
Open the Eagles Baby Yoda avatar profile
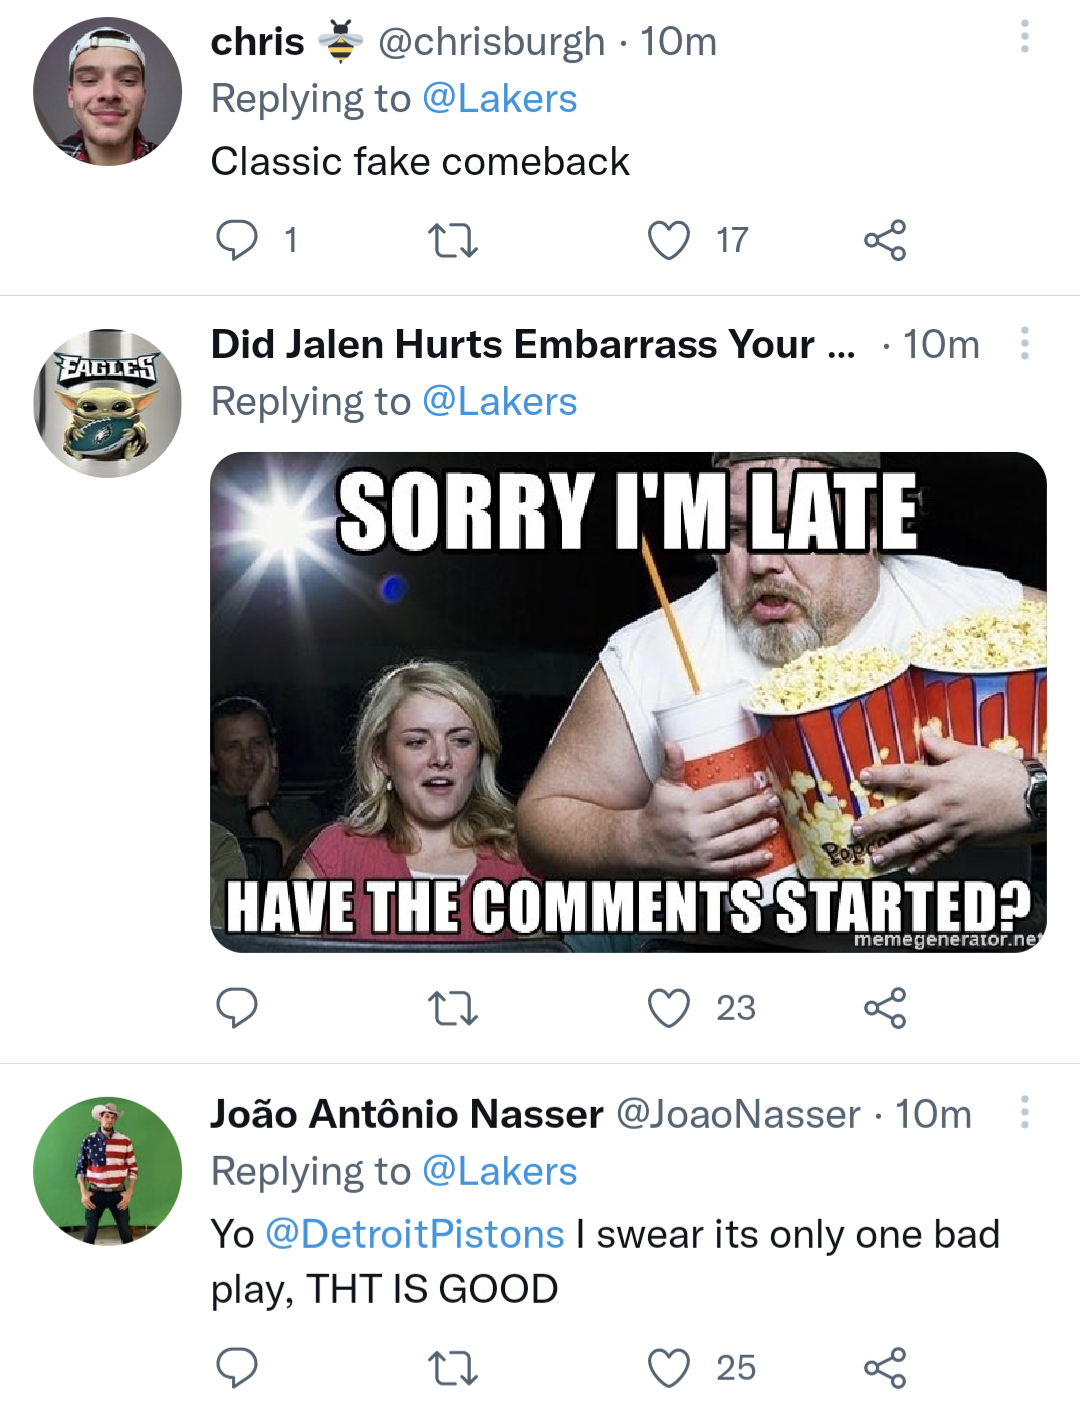(108, 403)
